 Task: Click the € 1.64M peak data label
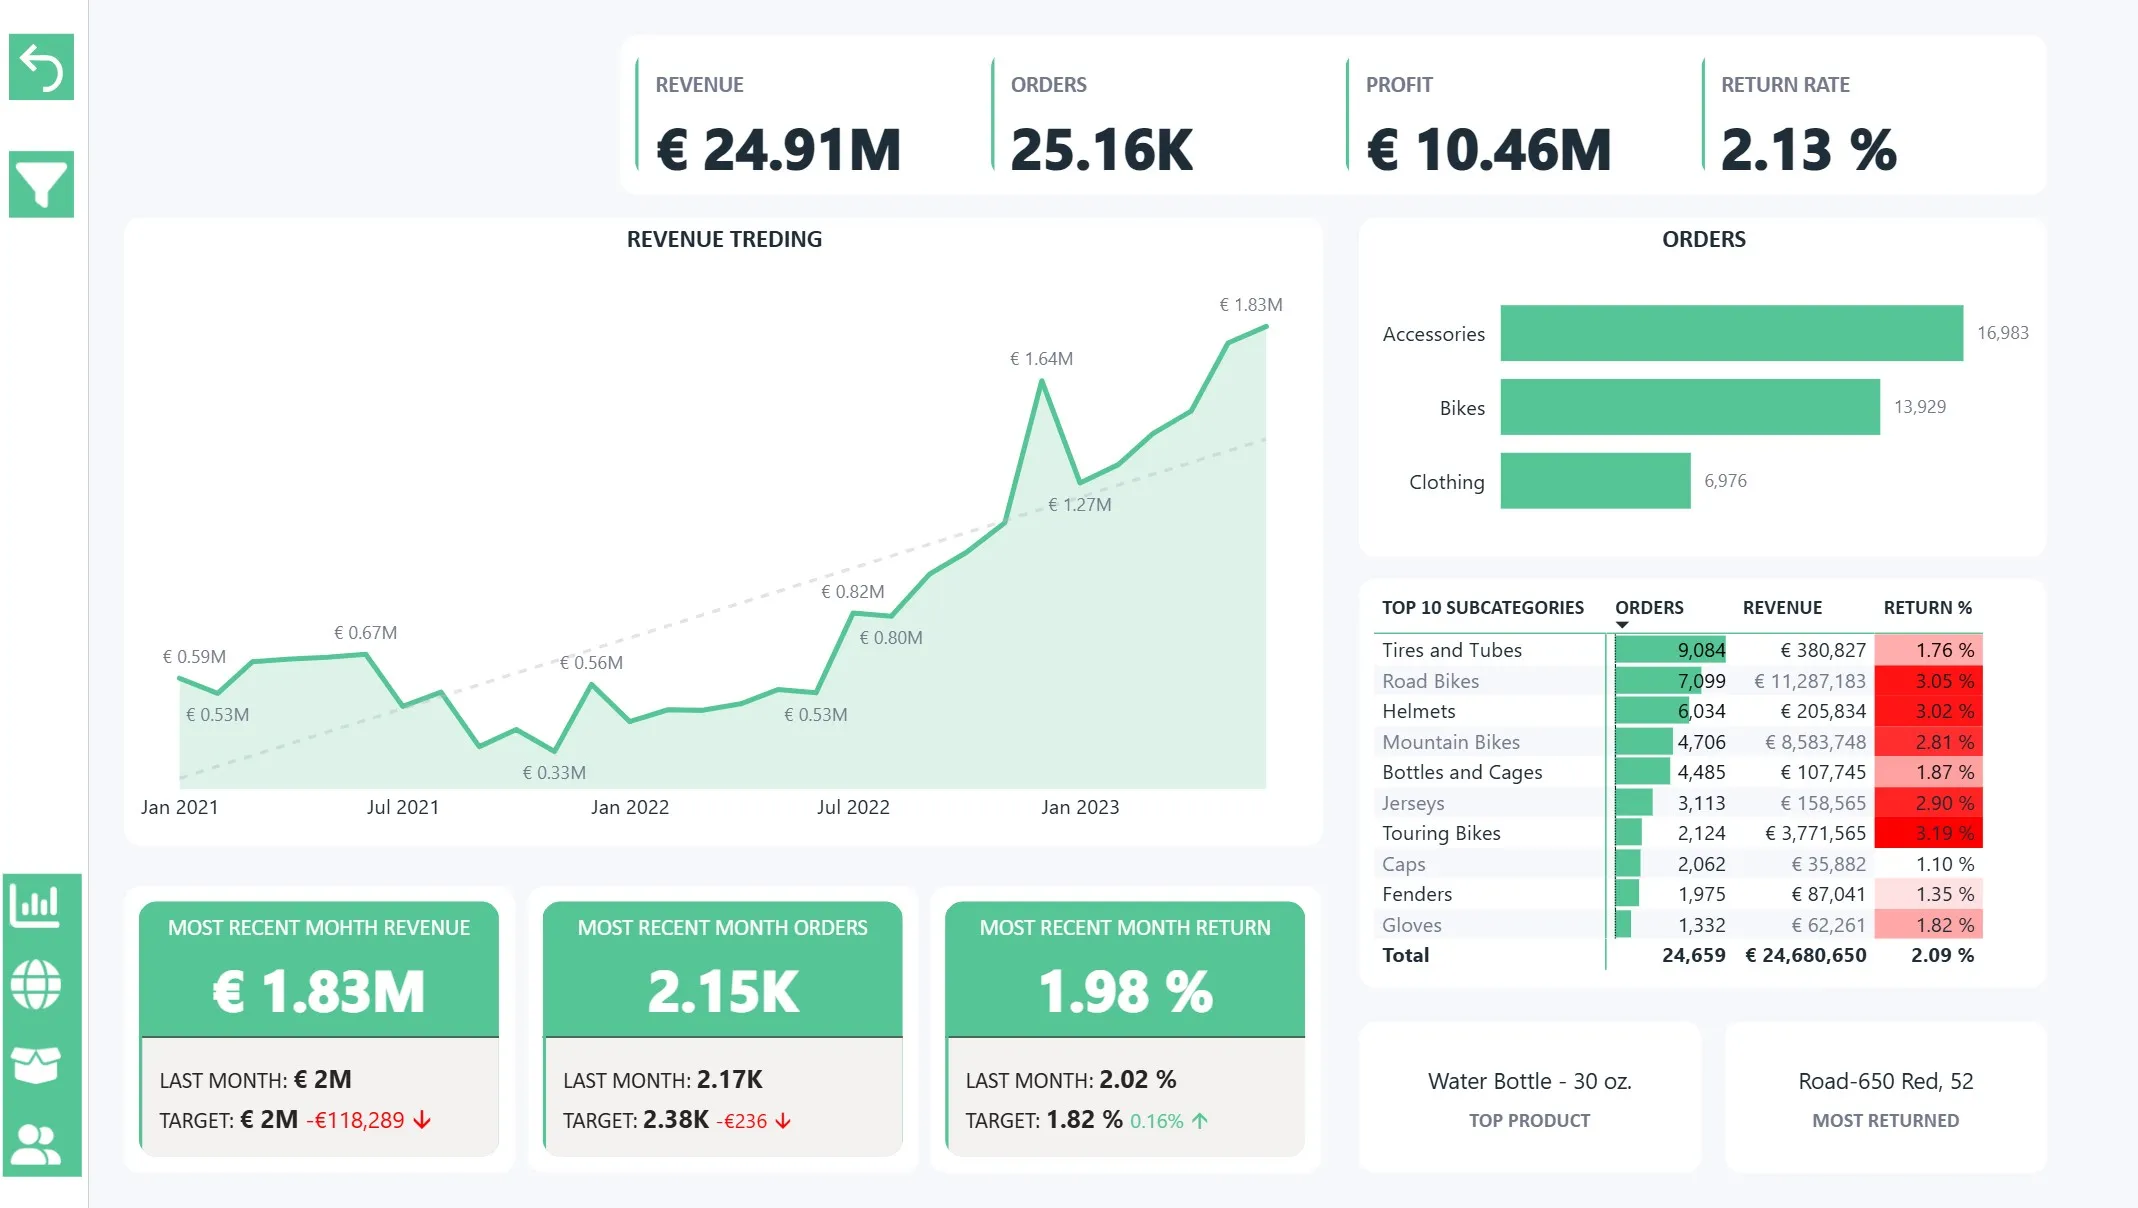[1041, 359]
